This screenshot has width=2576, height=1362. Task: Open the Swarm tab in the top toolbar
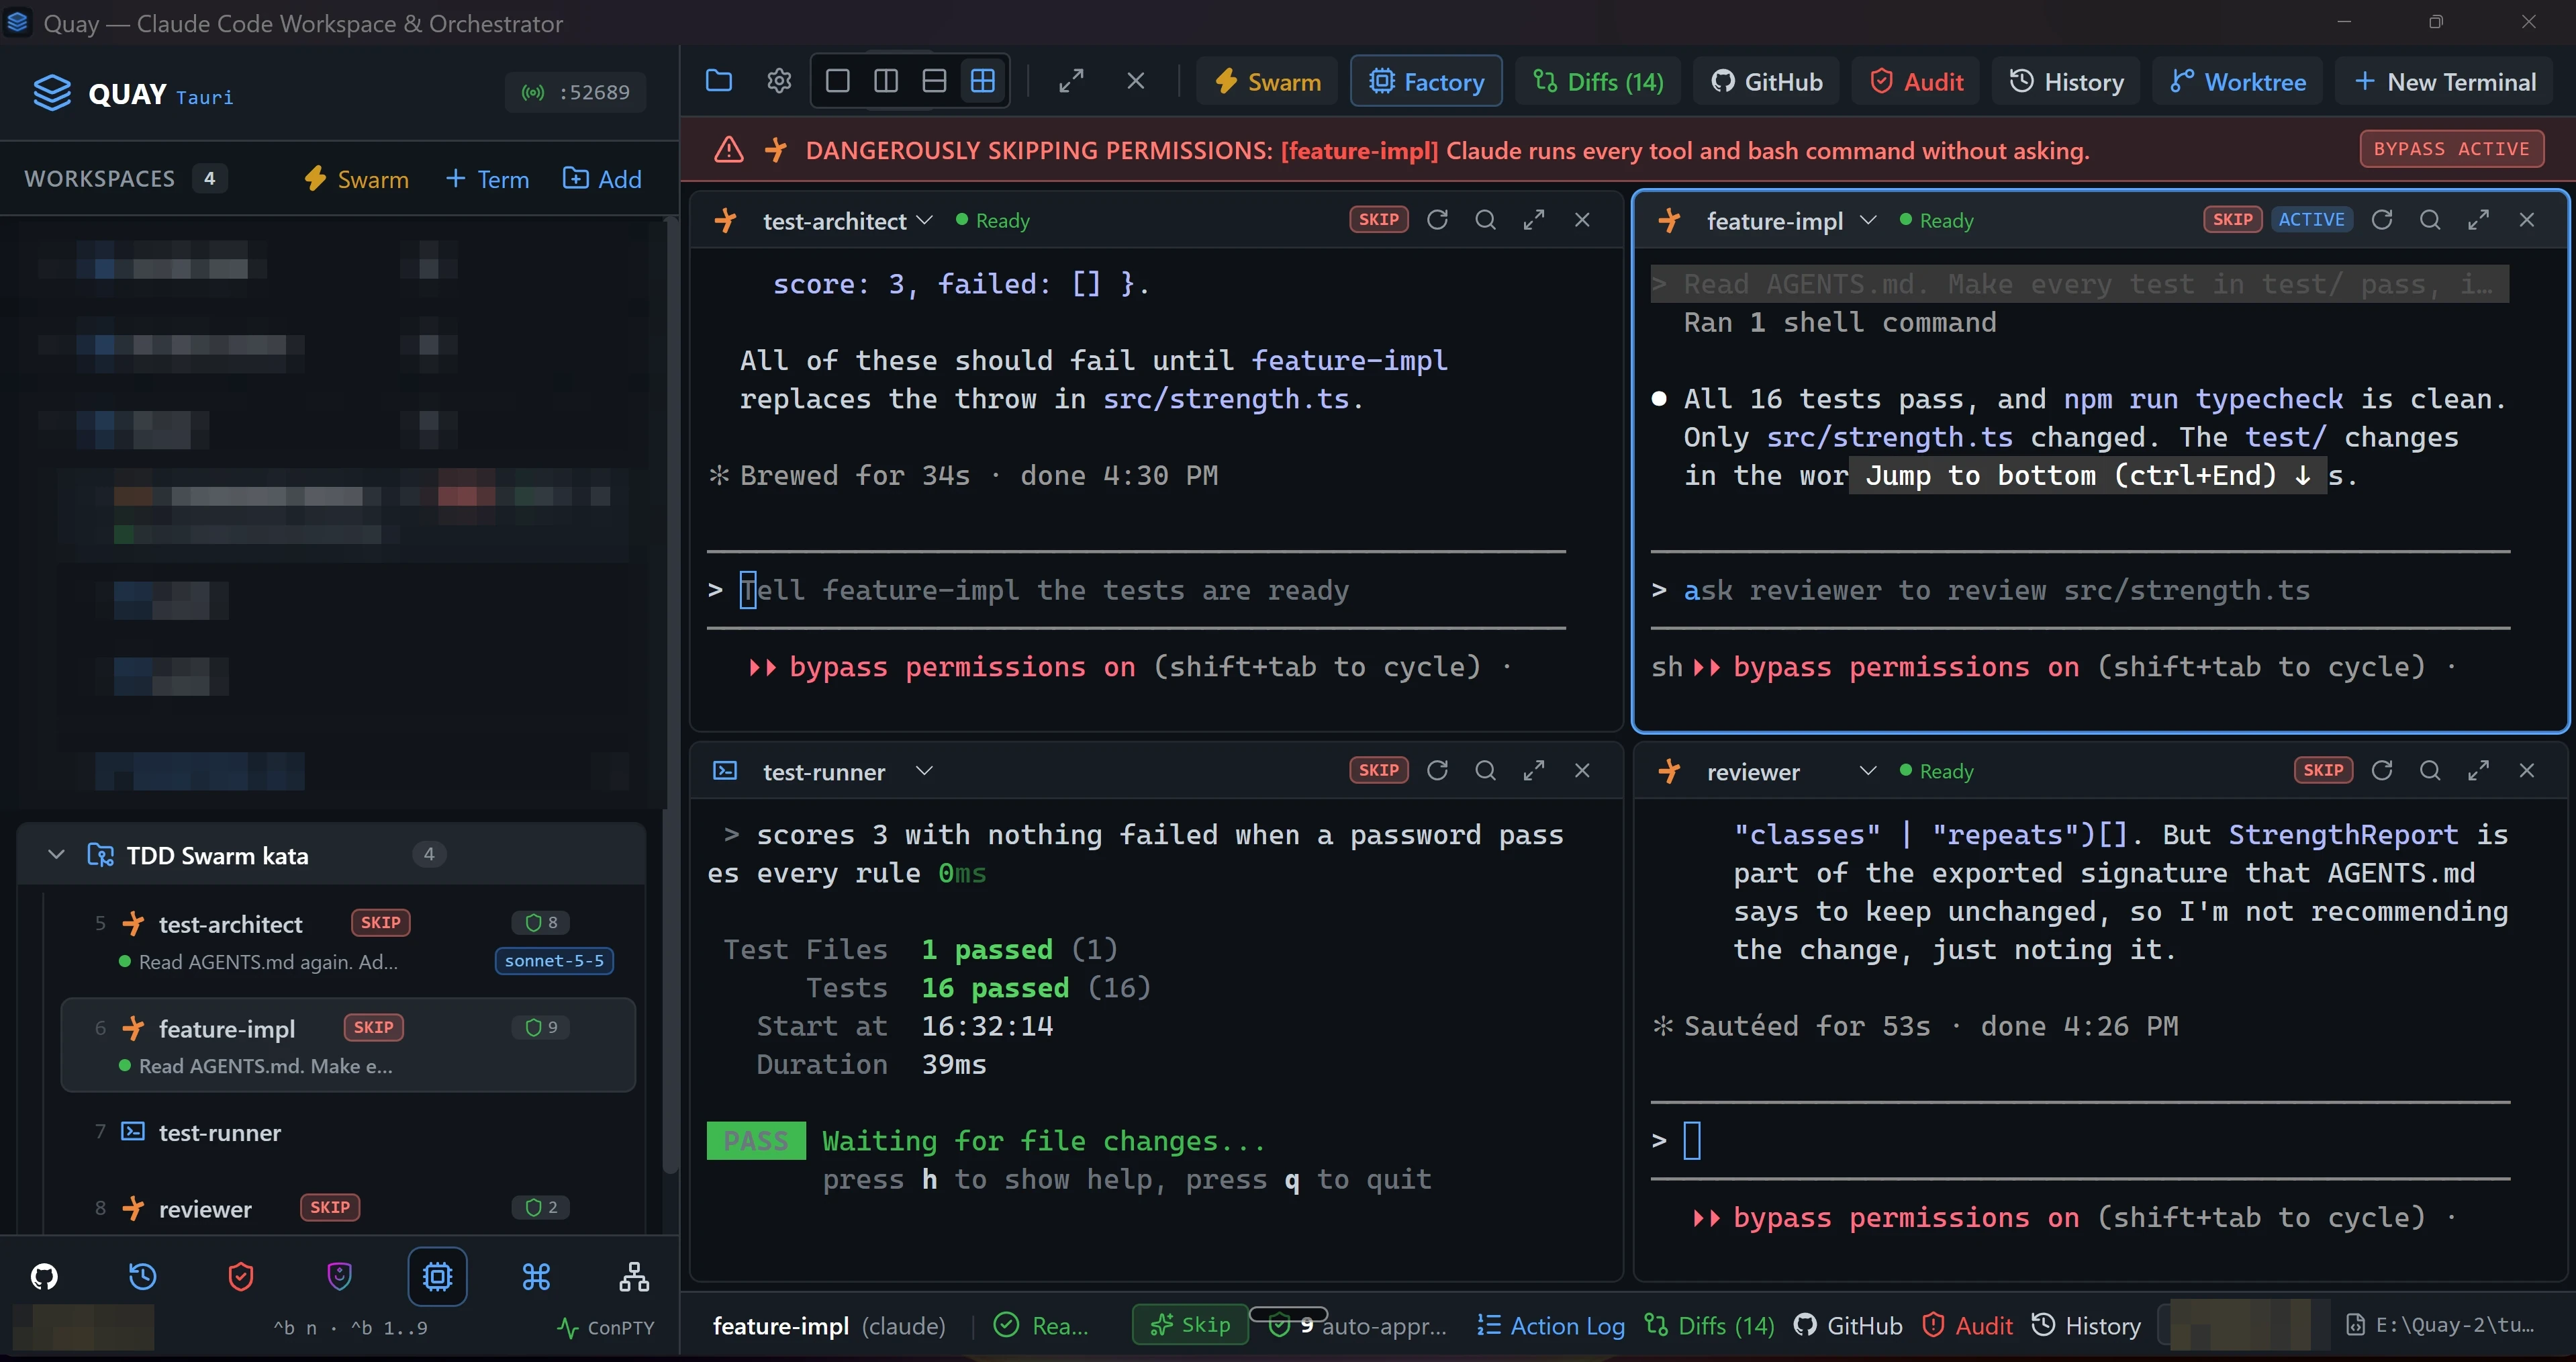click(x=1267, y=81)
